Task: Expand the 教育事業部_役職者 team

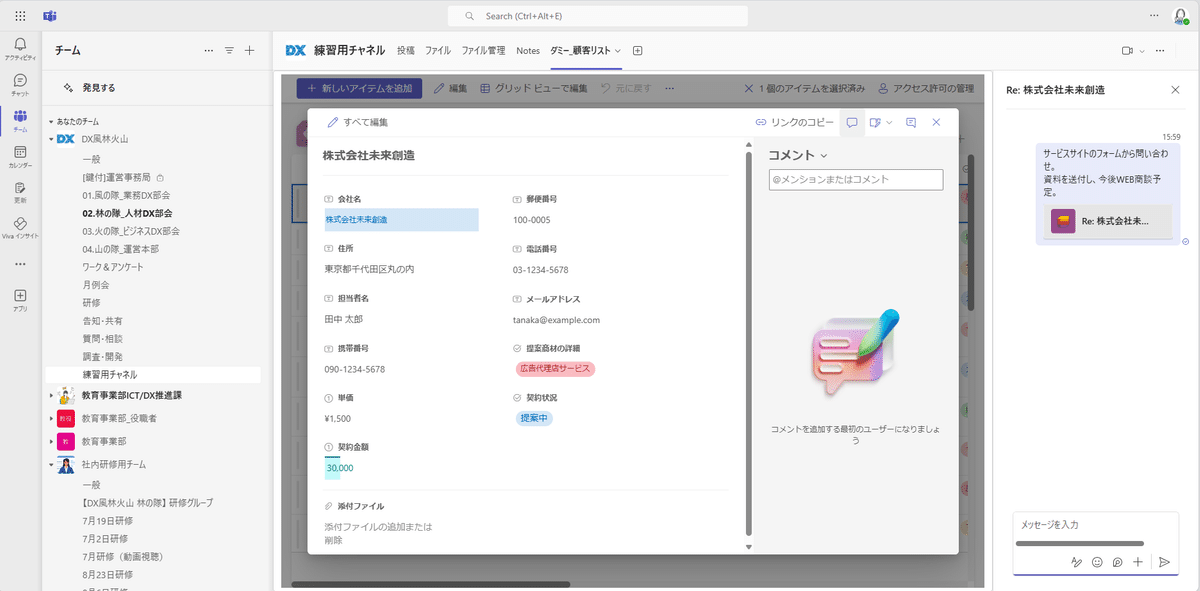Action: [51, 418]
